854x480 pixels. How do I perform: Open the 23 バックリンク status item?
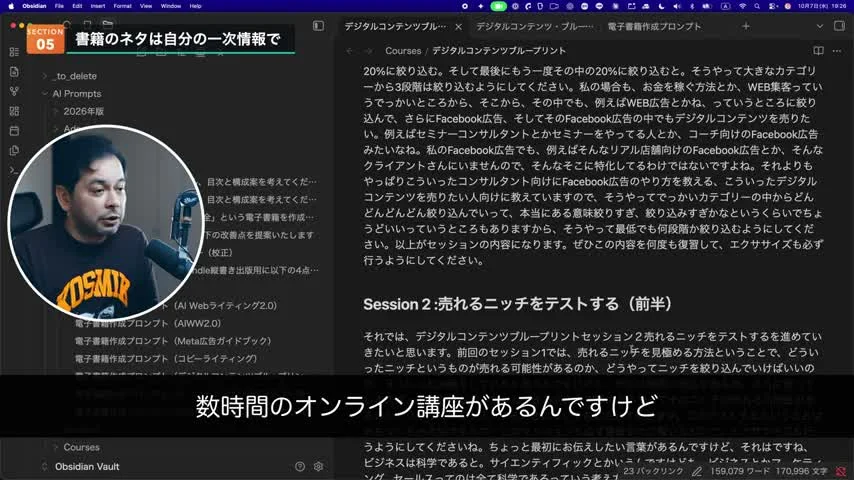tap(653, 471)
